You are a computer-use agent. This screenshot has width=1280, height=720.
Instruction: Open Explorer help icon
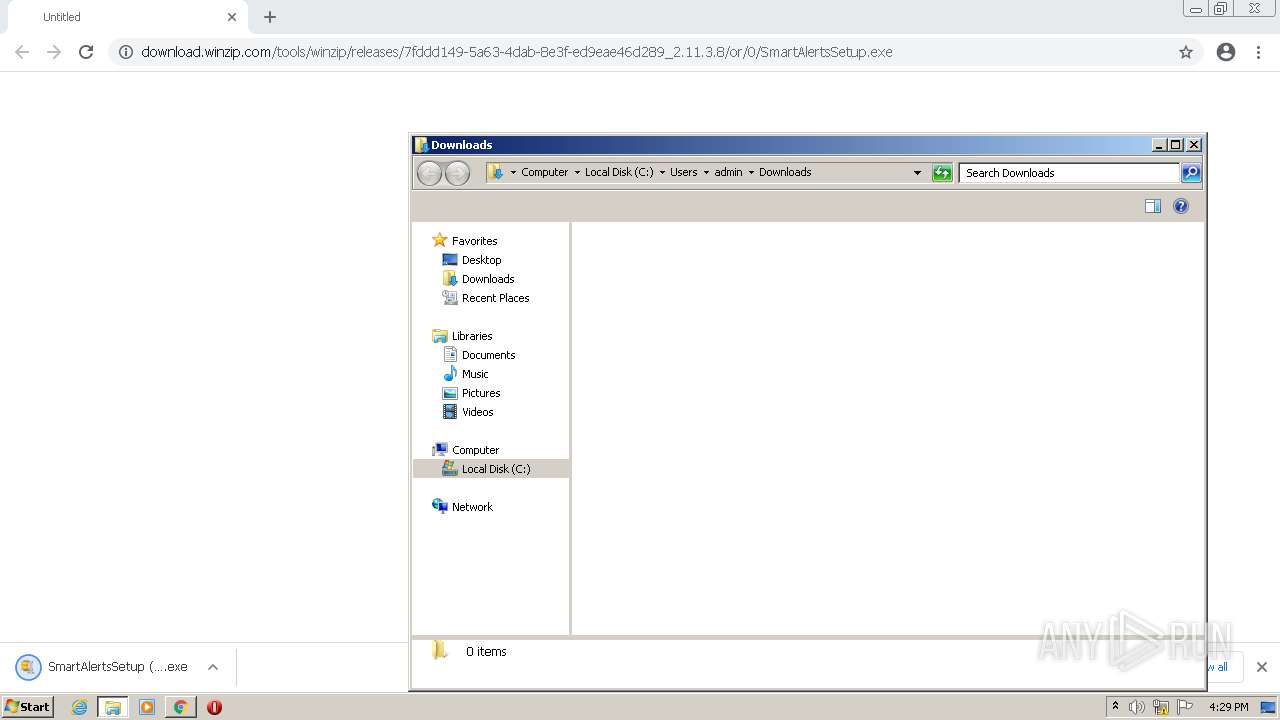(x=1181, y=206)
